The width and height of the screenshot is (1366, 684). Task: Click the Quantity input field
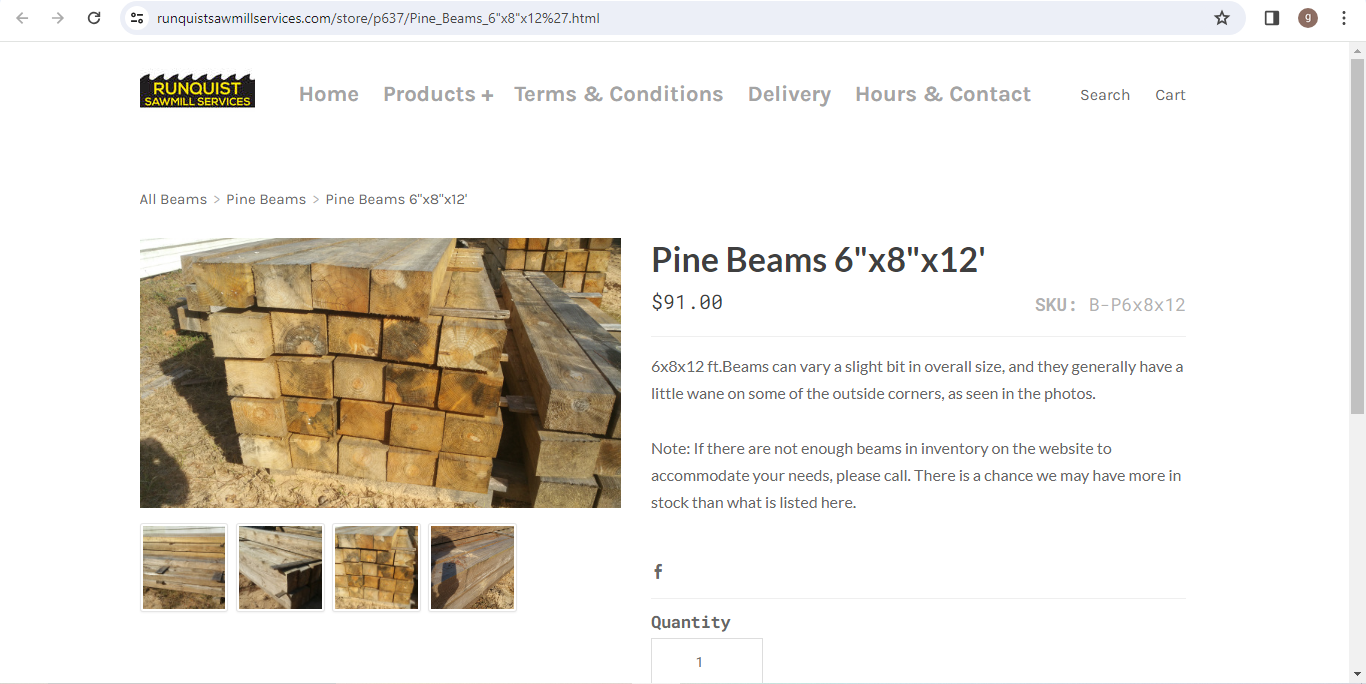point(707,661)
